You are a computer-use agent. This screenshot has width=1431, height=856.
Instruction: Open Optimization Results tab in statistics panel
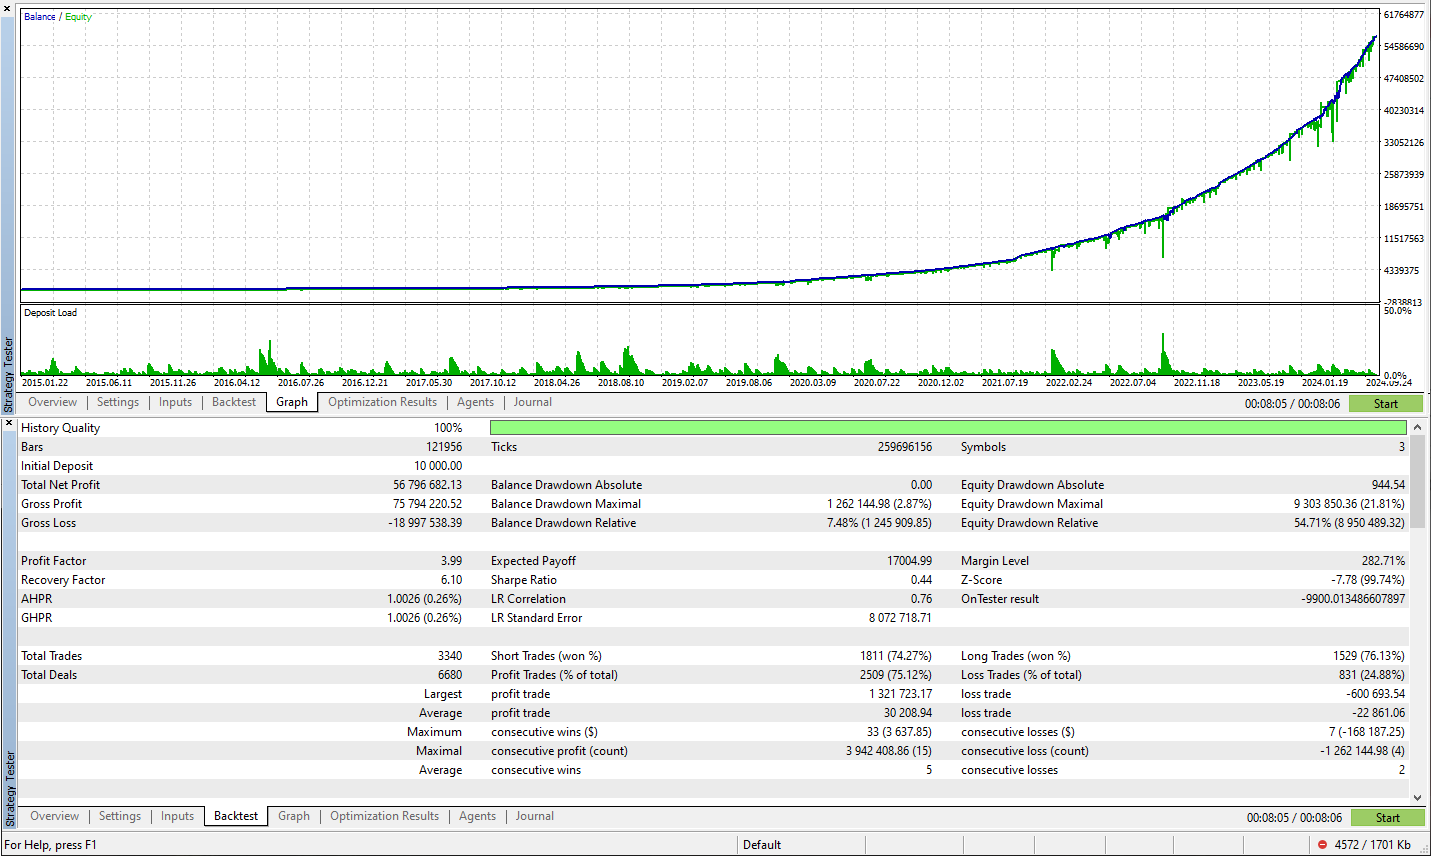384,816
